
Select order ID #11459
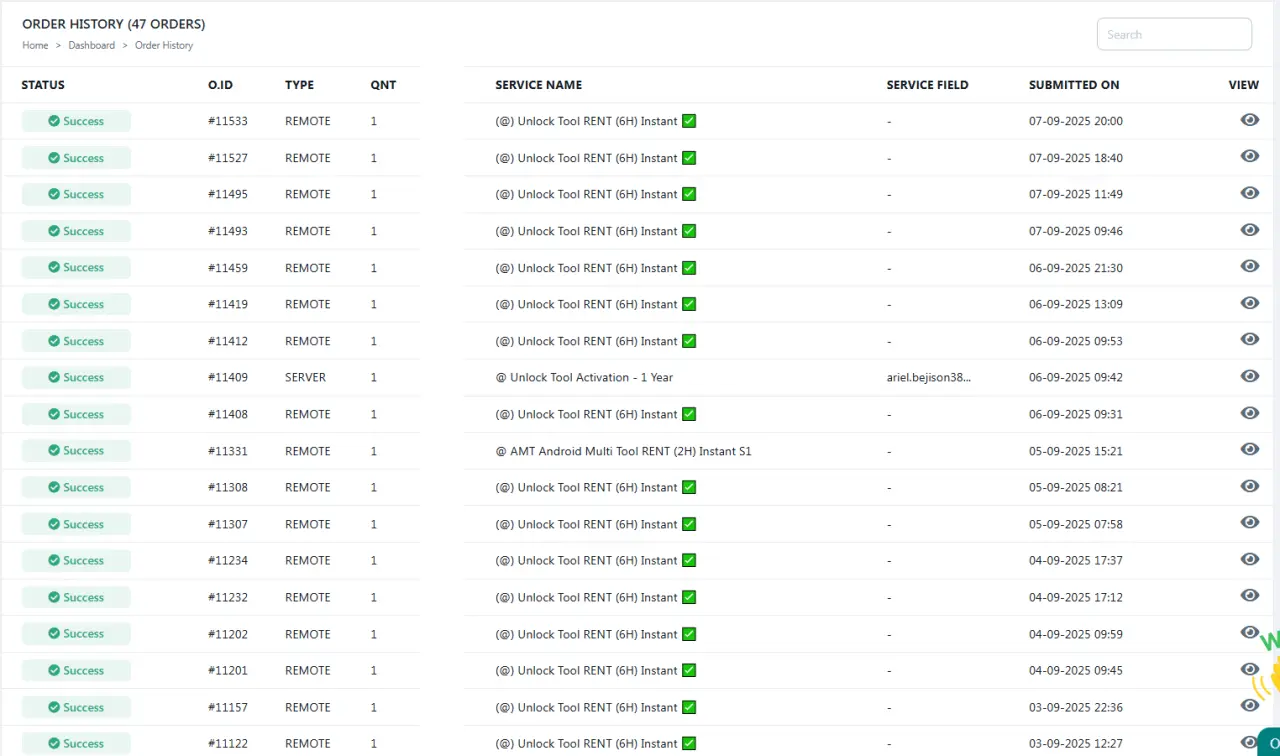(x=228, y=268)
